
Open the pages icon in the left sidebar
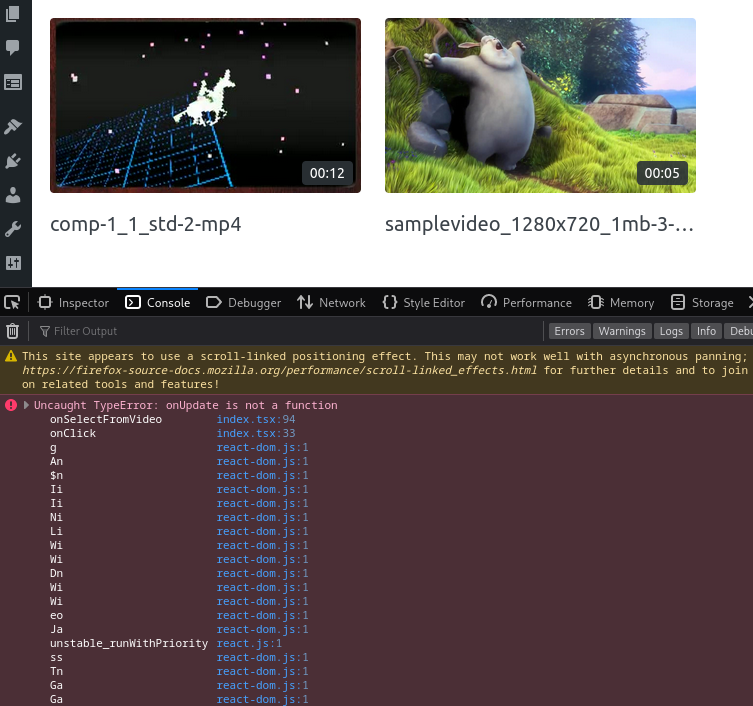[x=12, y=13]
